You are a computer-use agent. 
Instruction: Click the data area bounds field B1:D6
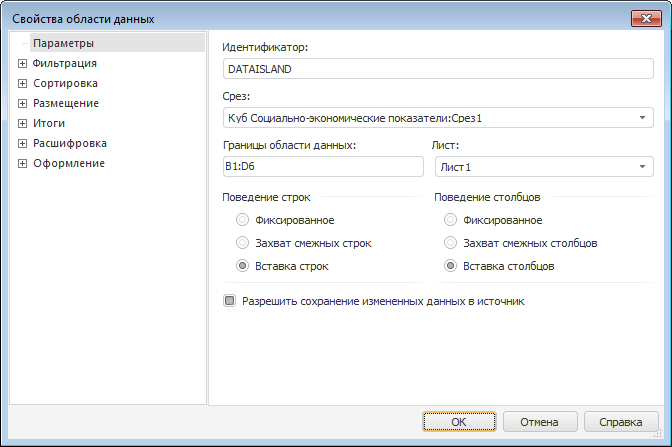tap(323, 167)
